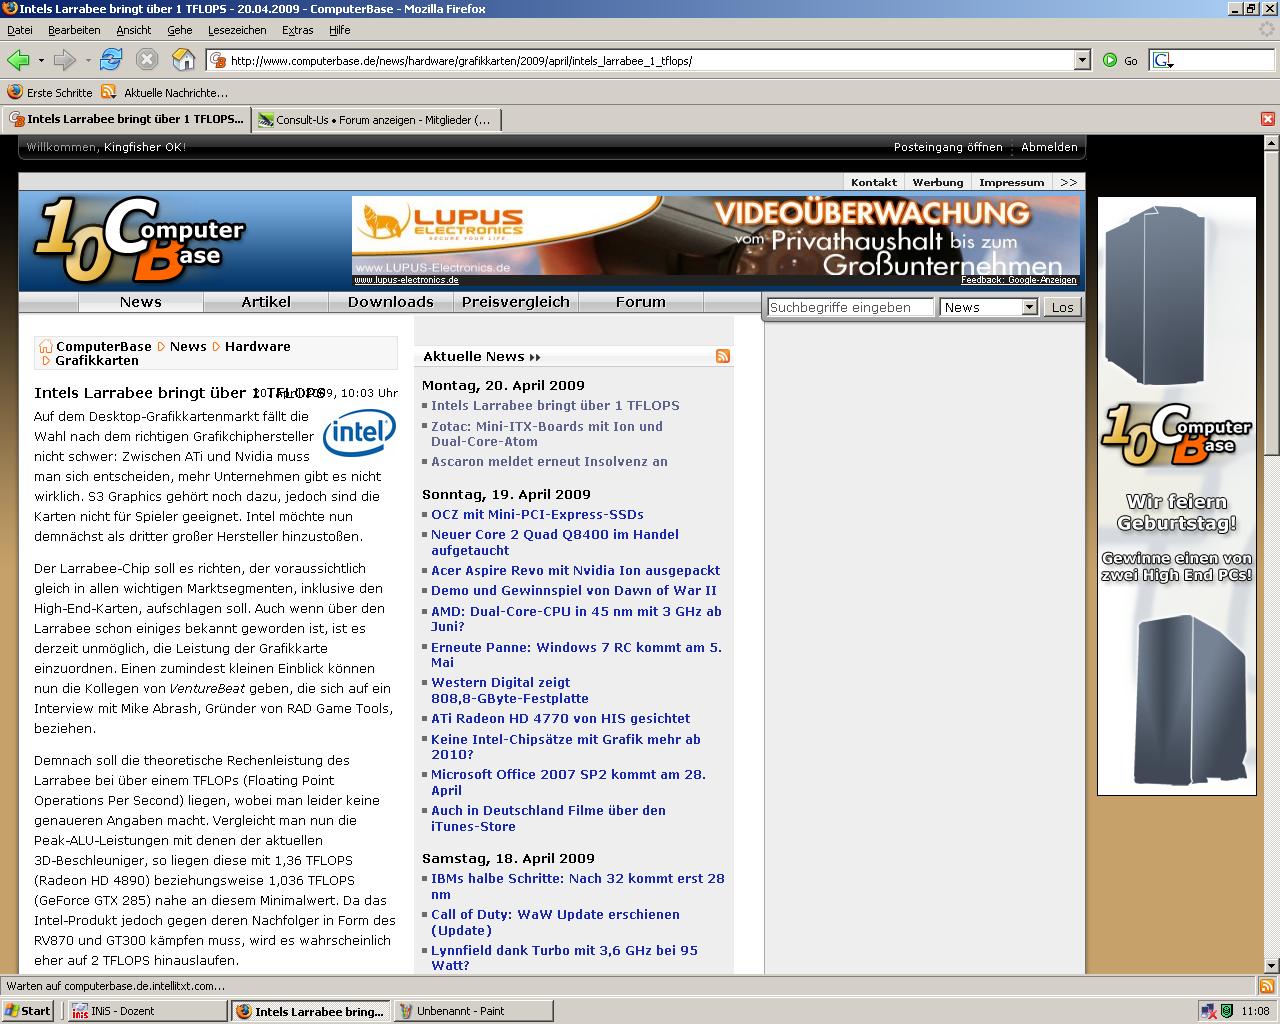
Task: Open the Preisvergleich site tab
Action: pos(516,302)
